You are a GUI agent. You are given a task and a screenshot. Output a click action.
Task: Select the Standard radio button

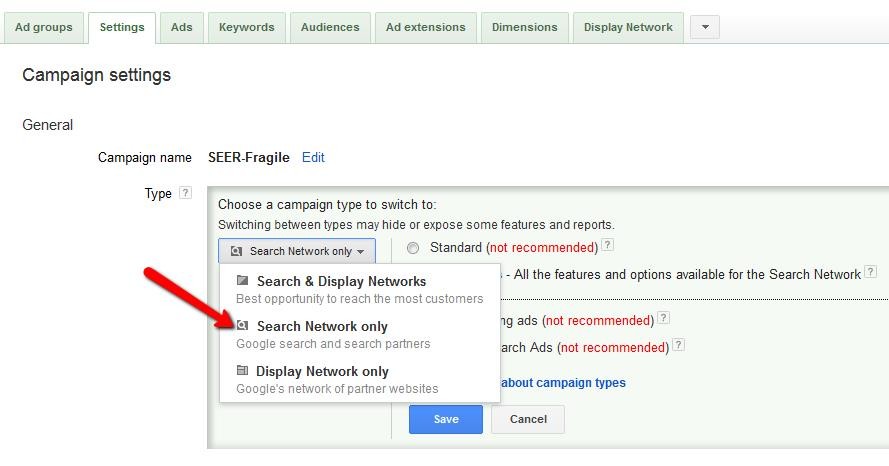[413, 248]
